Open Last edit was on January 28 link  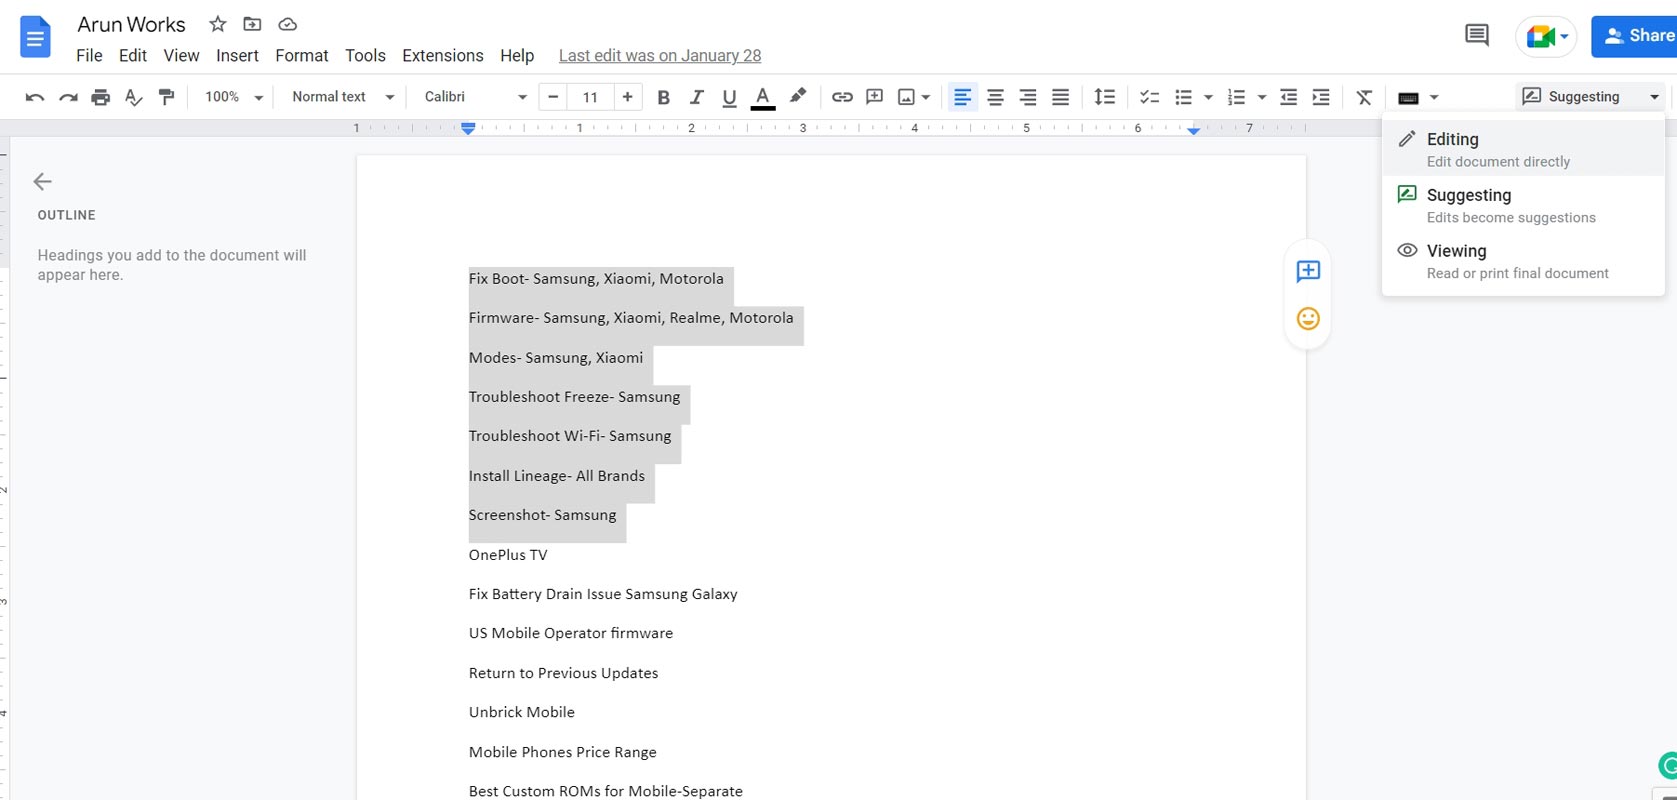(660, 56)
